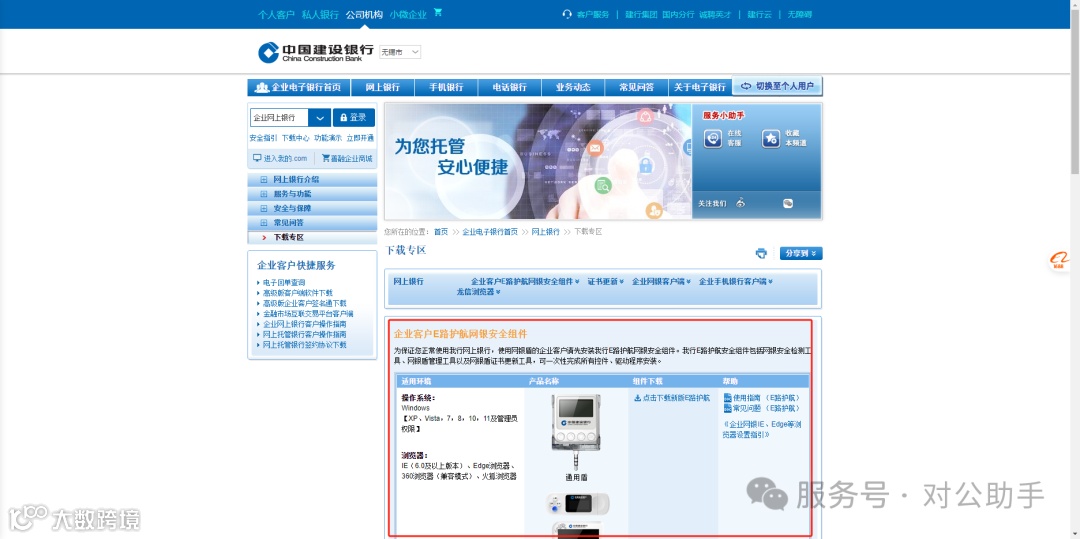The width and height of the screenshot is (1080, 539).
Task: Click switch arrows icon on 切换至个人用户
Action: pos(746,86)
